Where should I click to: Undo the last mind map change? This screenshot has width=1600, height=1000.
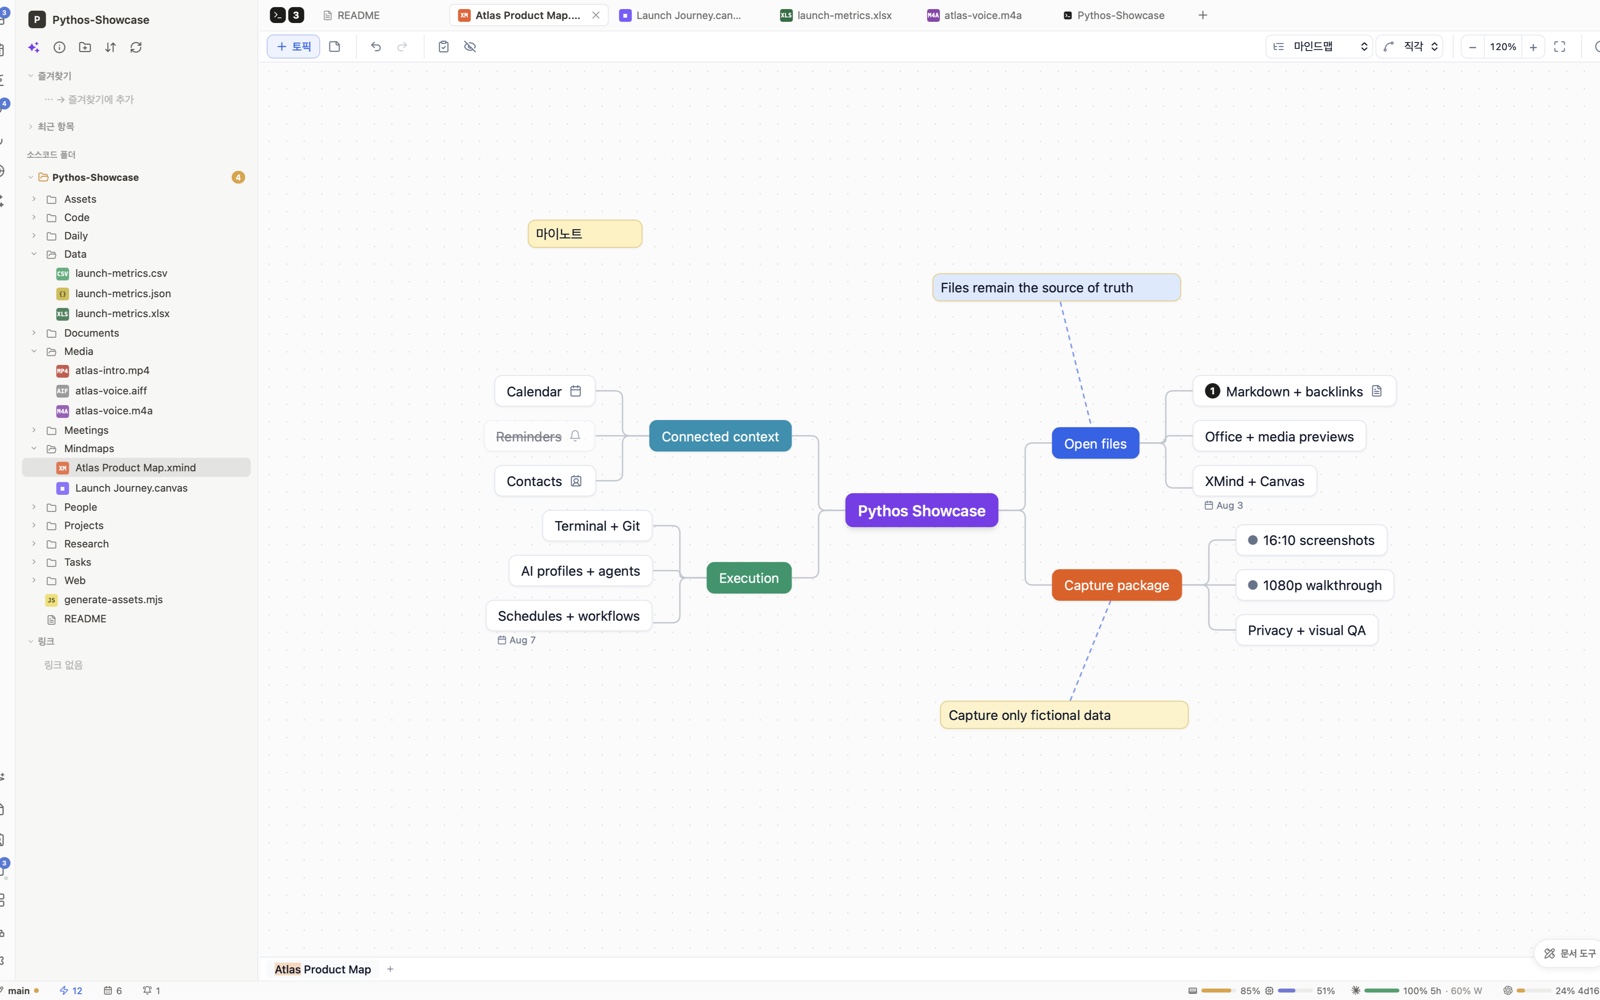[376, 47]
